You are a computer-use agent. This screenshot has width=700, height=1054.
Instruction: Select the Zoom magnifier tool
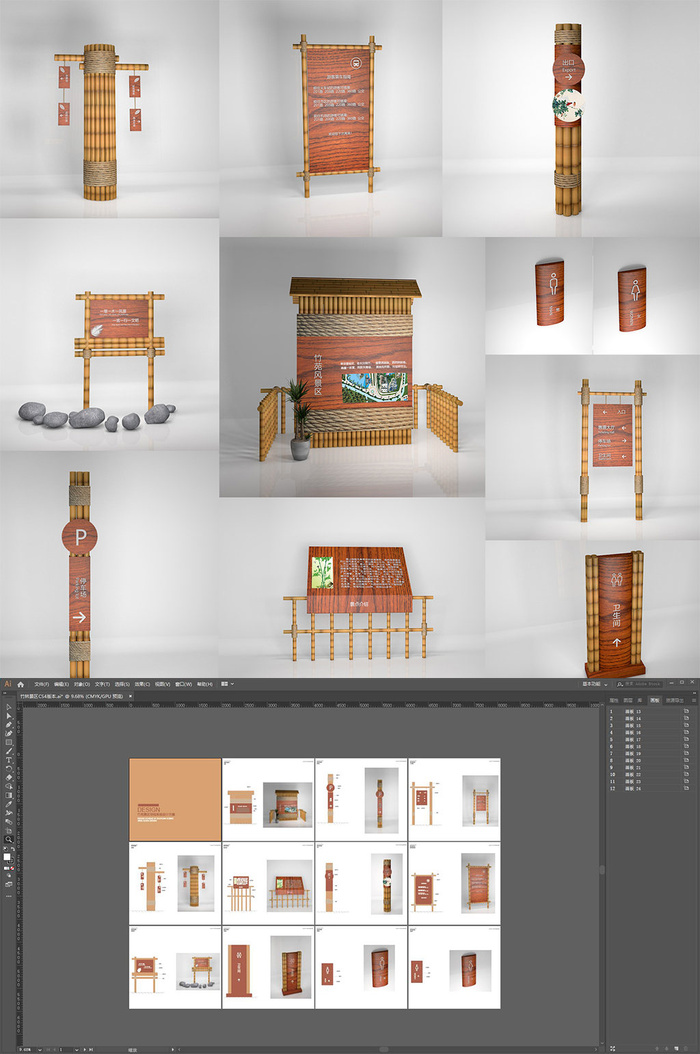pyautogui.click(x=8, y=839)
